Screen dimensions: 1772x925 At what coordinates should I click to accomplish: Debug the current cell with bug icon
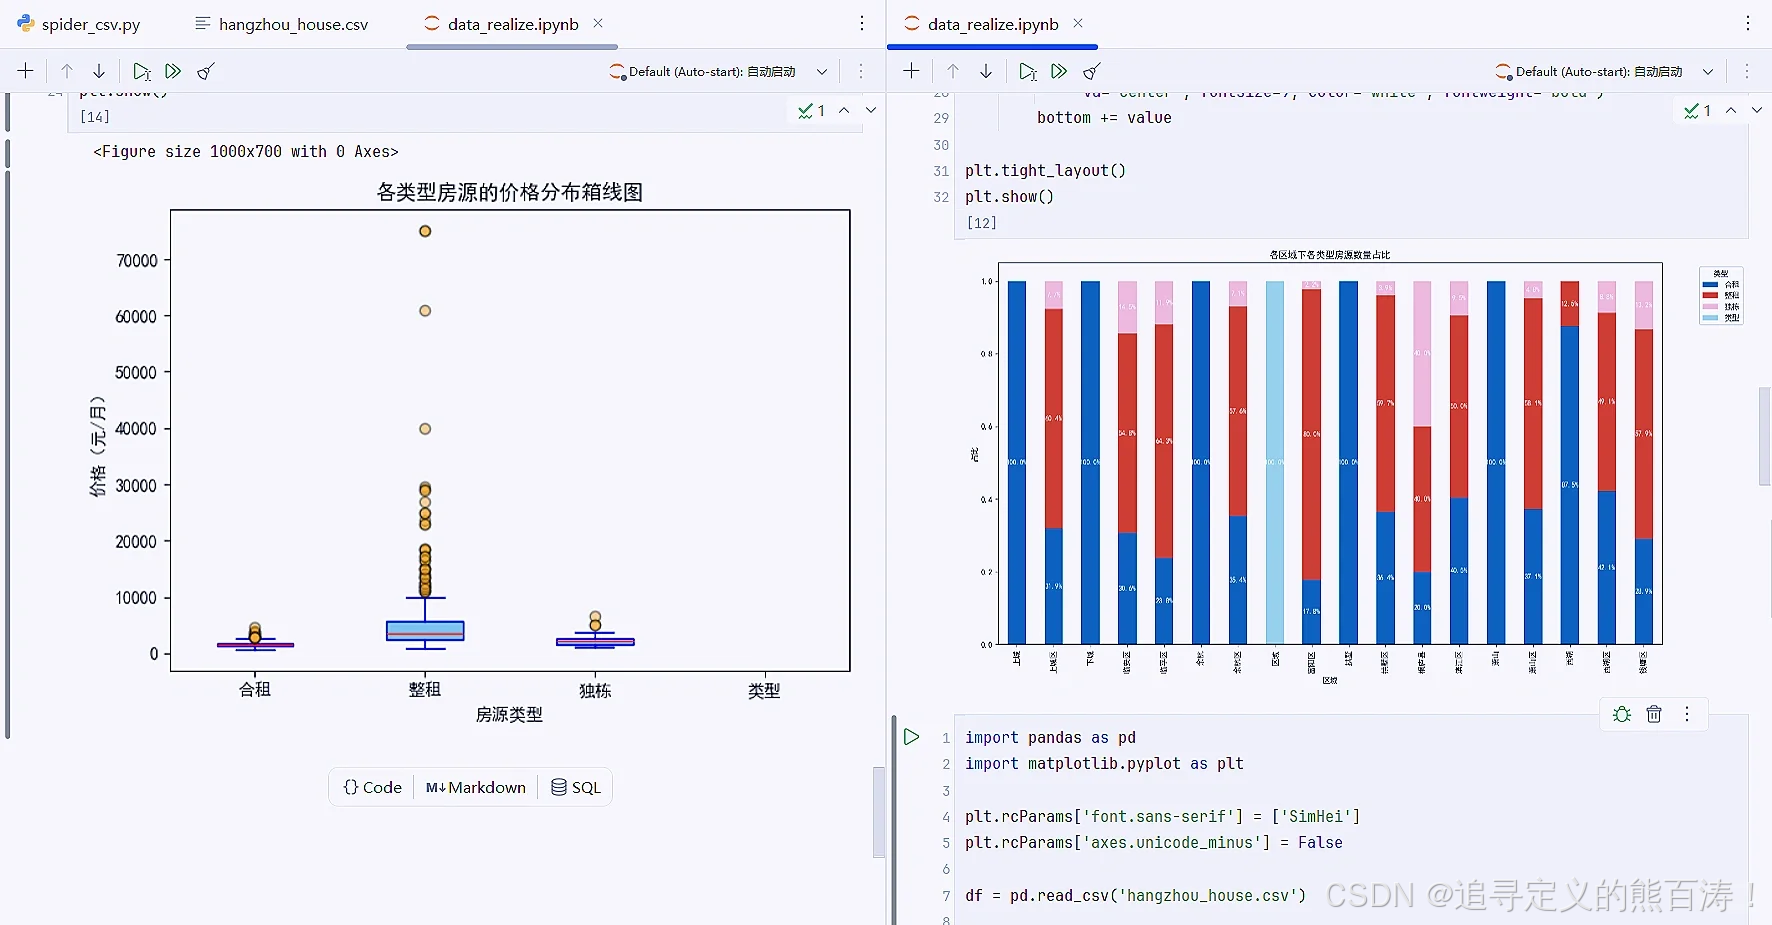(1622, 714)
